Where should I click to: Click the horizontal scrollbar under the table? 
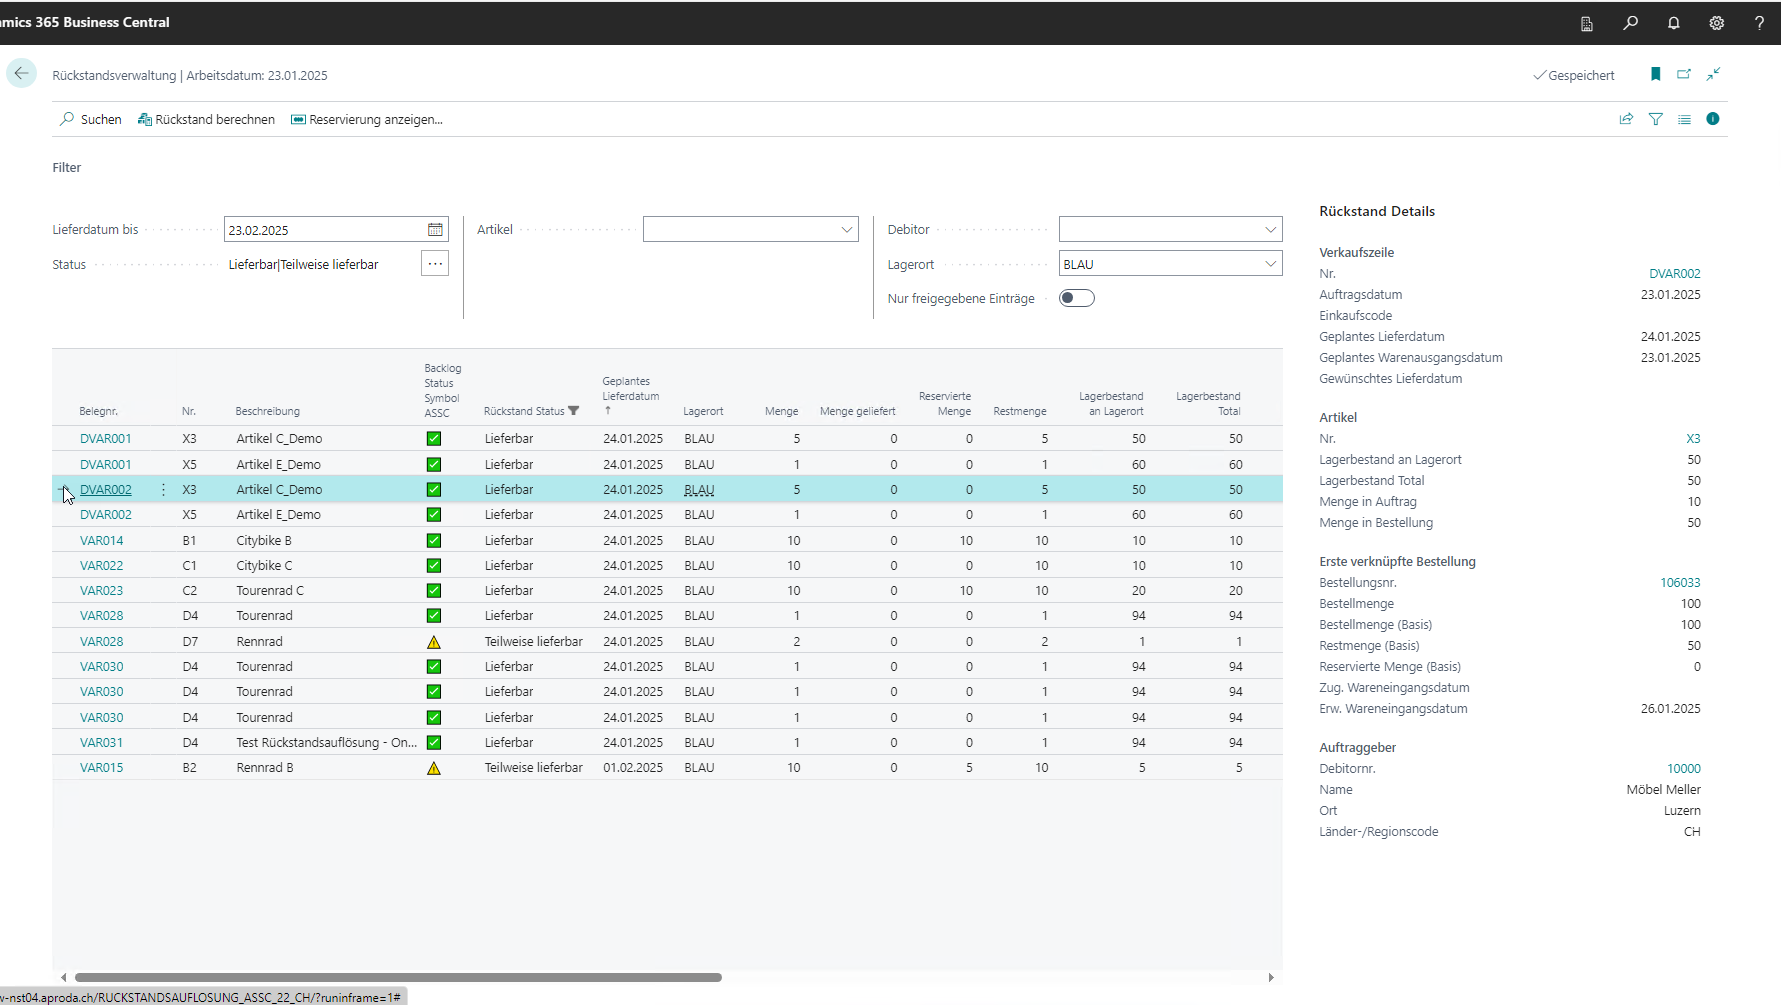(398, 977)
